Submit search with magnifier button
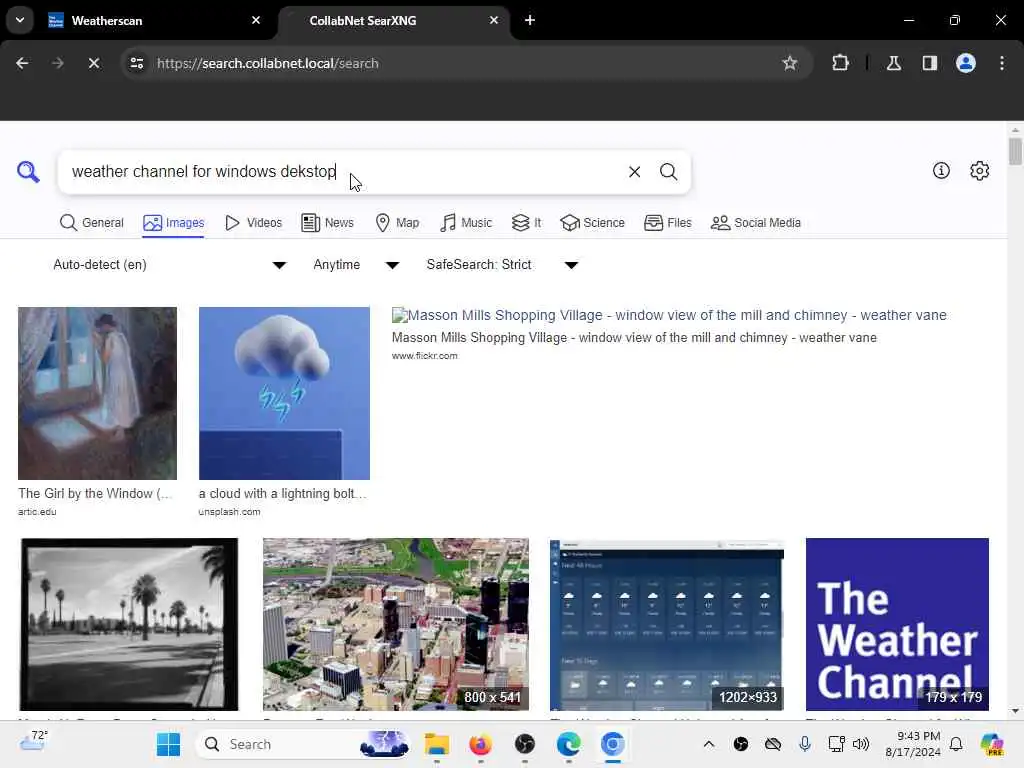The image size is (1024, 768). coord(668,172)
